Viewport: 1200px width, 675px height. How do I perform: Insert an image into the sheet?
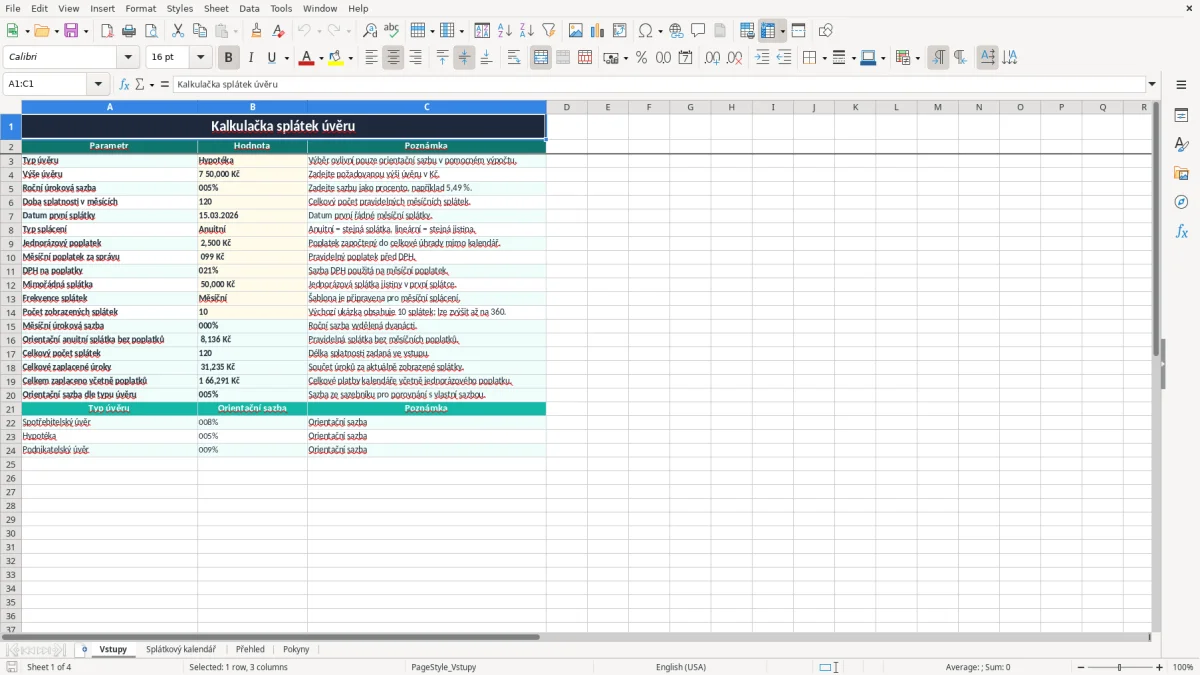pyautogui.click(x=576, y=31)
